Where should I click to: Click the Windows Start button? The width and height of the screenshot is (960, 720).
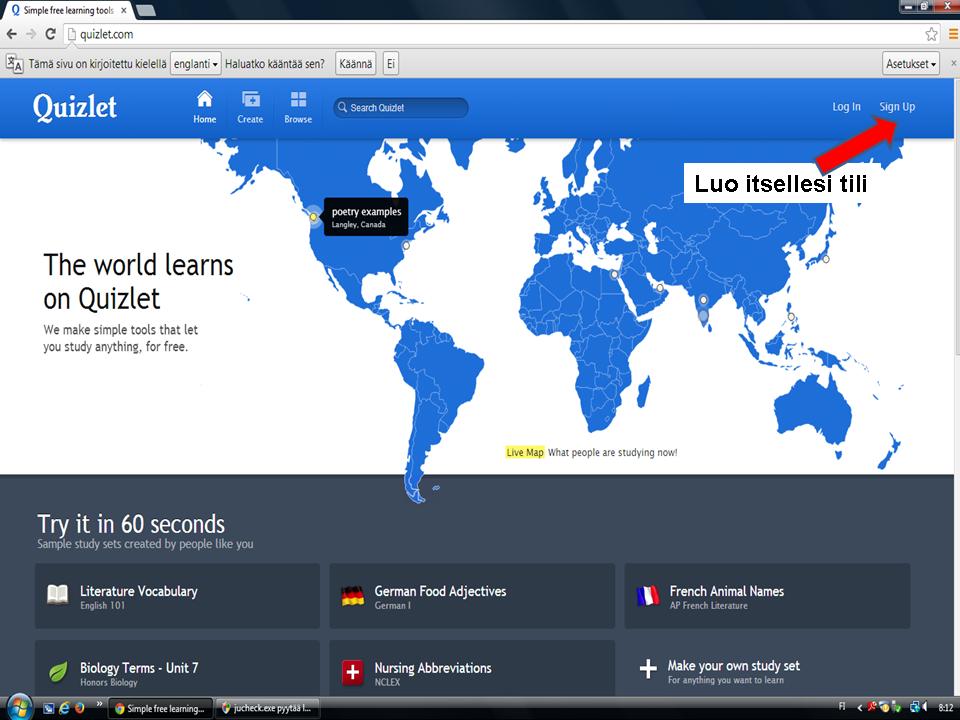click(19, 707)
